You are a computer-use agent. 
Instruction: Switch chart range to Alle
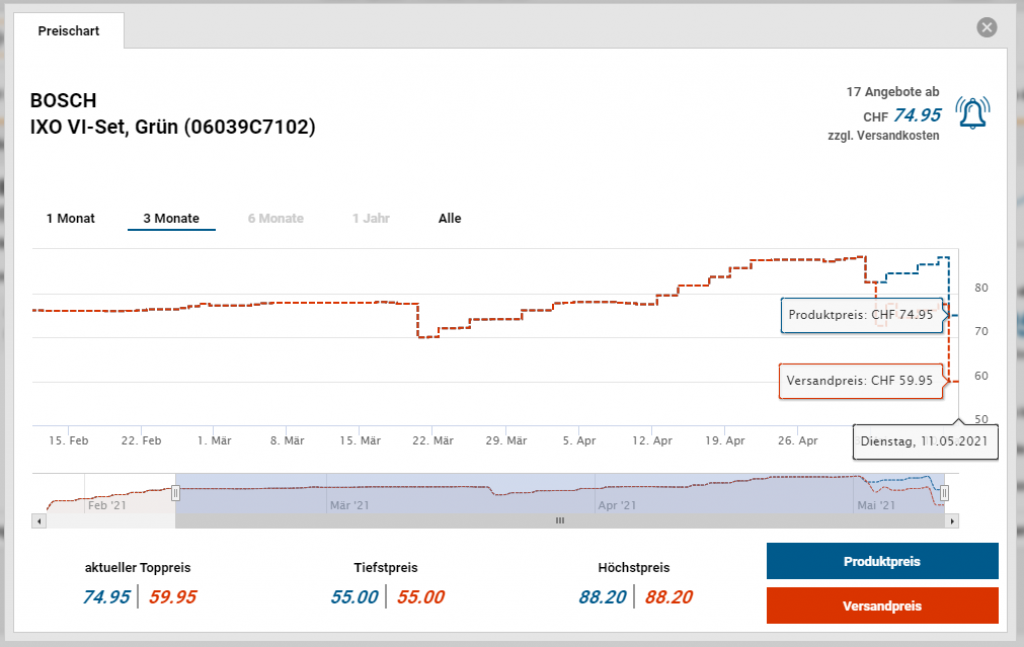pyautogui.click(x=450, y=218)
